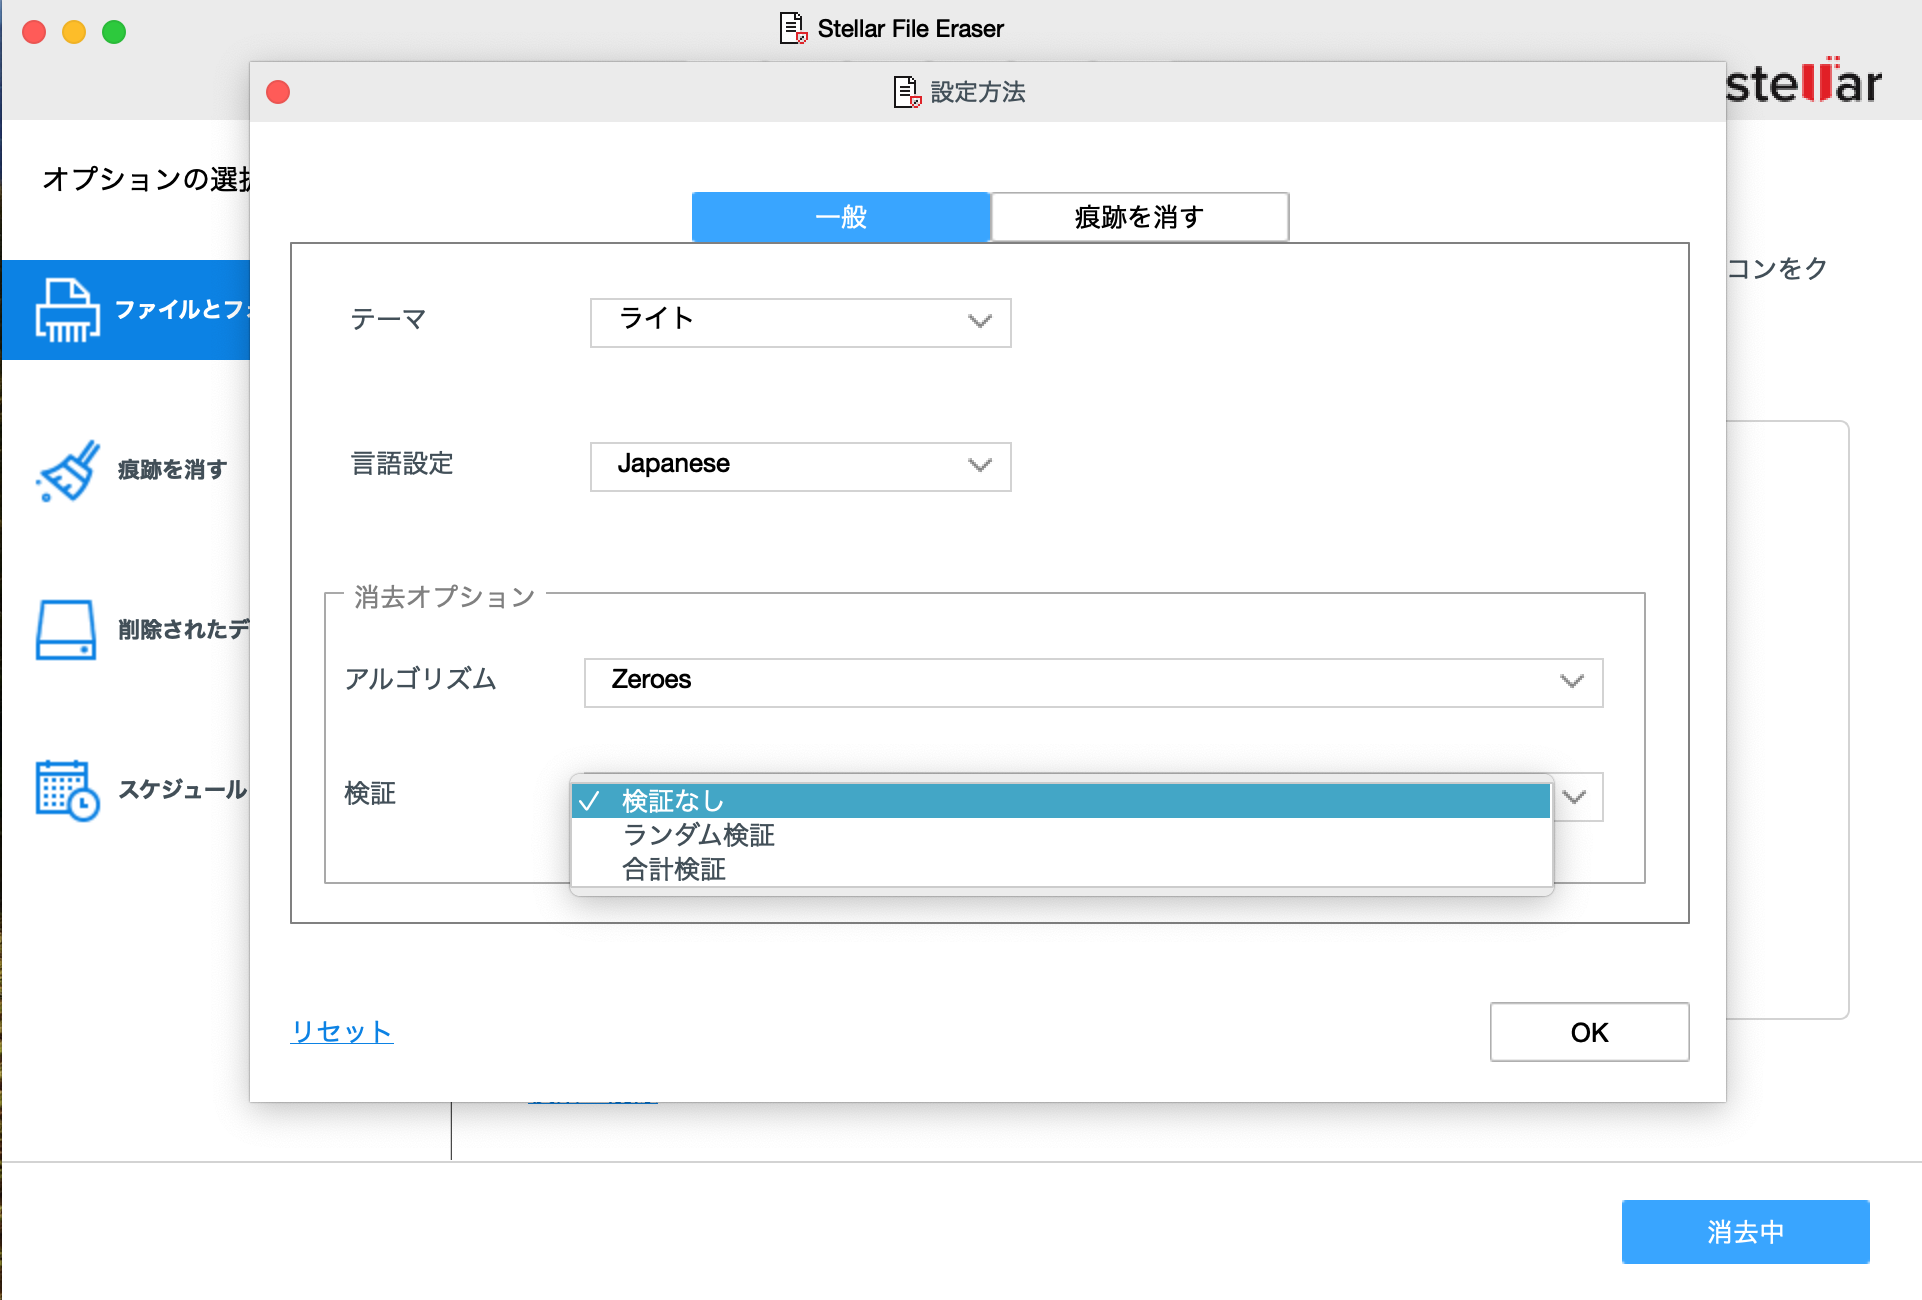
Task: Click the file shredder icon in sidebar
Action: click(67, 310)
